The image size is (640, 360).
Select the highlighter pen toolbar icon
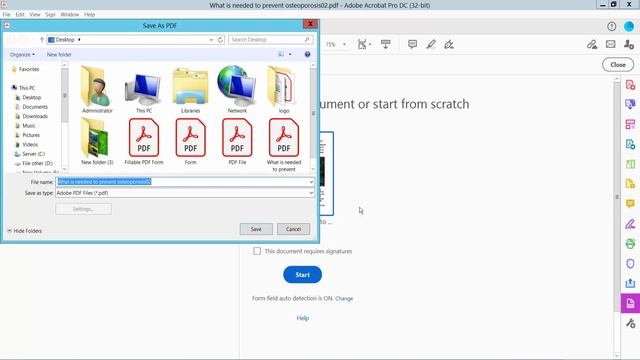point(431,44)
